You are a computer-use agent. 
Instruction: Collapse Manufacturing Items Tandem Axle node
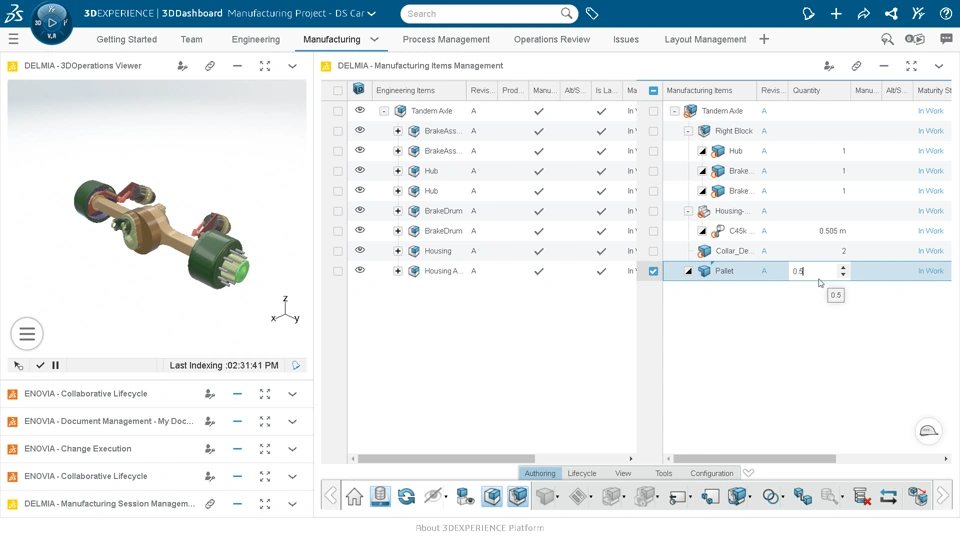click(675, 111)
